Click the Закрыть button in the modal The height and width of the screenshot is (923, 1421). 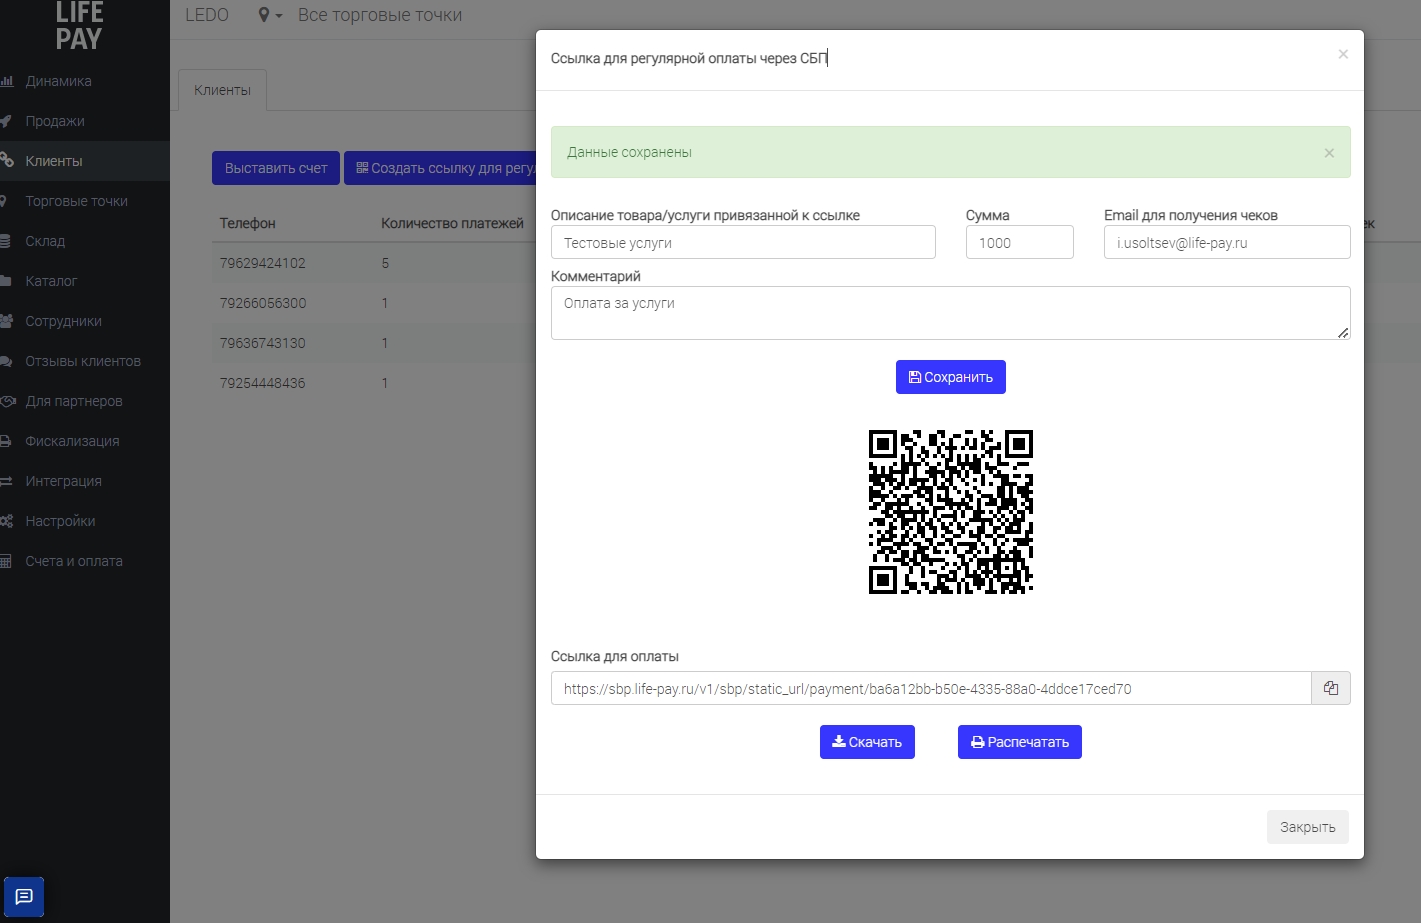tap(1307, 827)
